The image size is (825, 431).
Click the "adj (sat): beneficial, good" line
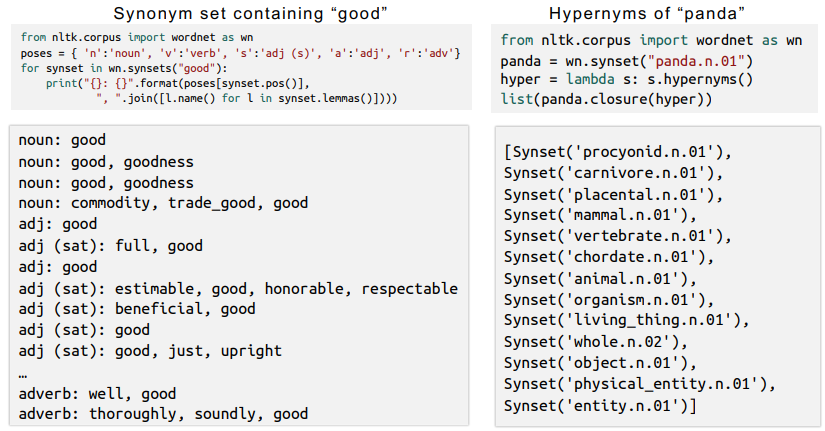(x=137, y=309)
